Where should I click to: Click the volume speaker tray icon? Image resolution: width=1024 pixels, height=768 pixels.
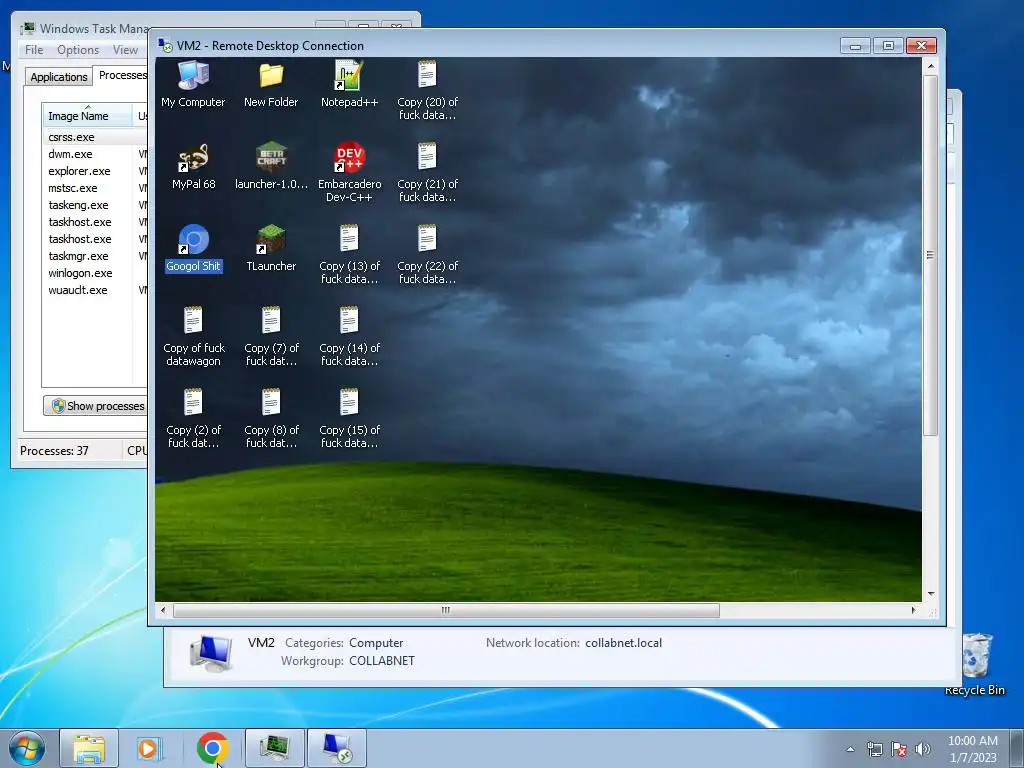point(923,749)
